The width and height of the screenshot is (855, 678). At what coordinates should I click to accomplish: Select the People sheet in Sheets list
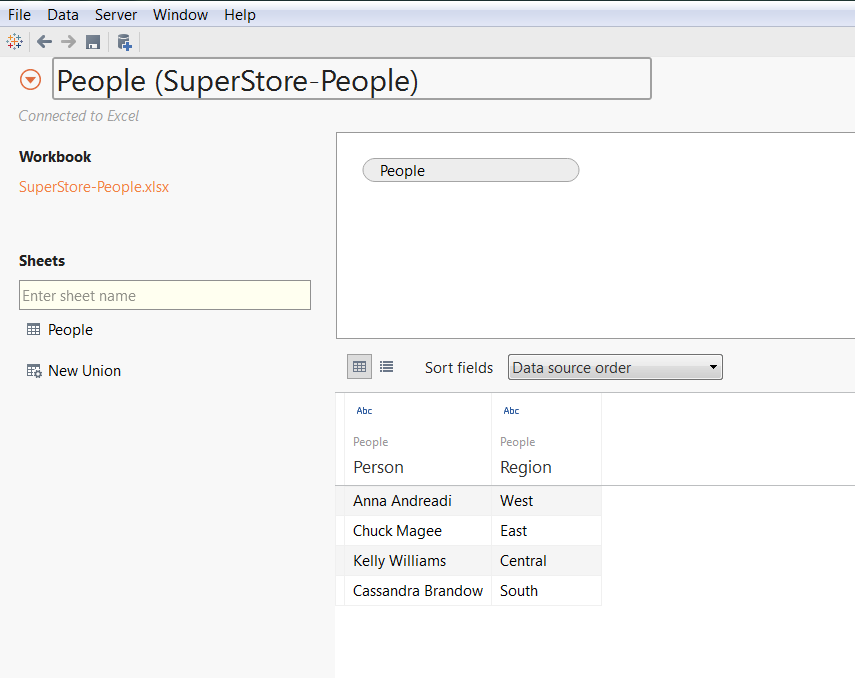tap(70, 329)
